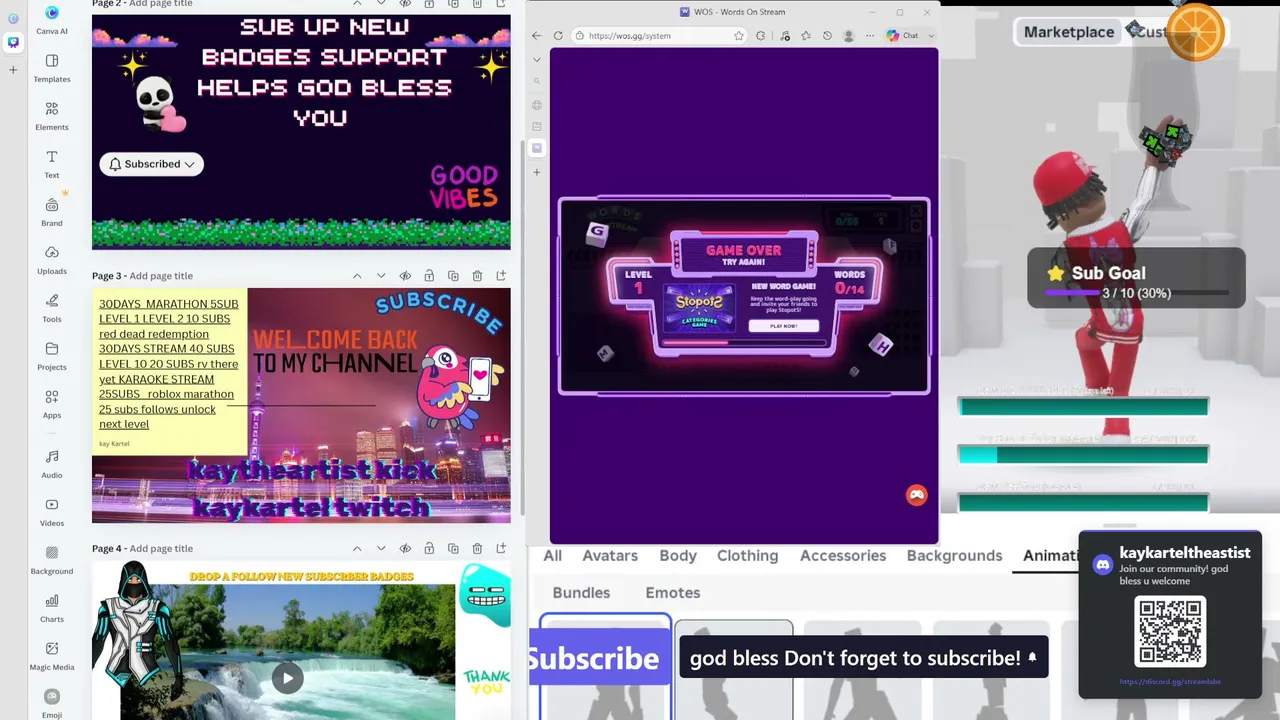Viewport: 1280px width, 720px height.
Task: Move Page 3 up with chevron
Action: [357, 276]
